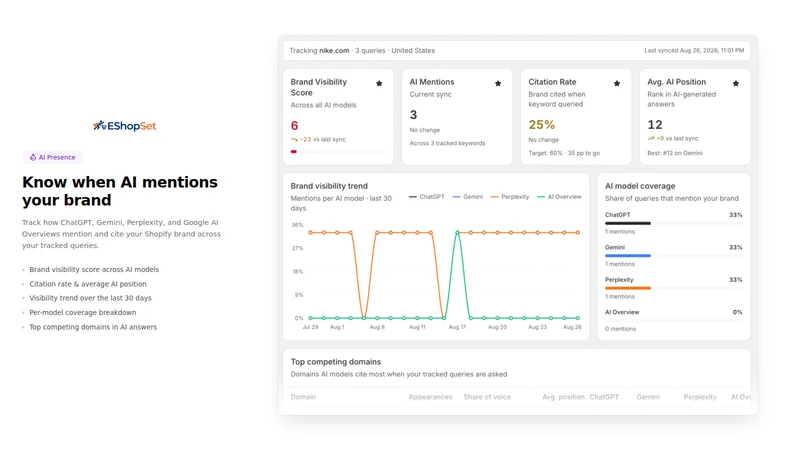Click the Brand Visibility Score red progress bar
This screenshot has height=450, width=800.
pos(294,152)
